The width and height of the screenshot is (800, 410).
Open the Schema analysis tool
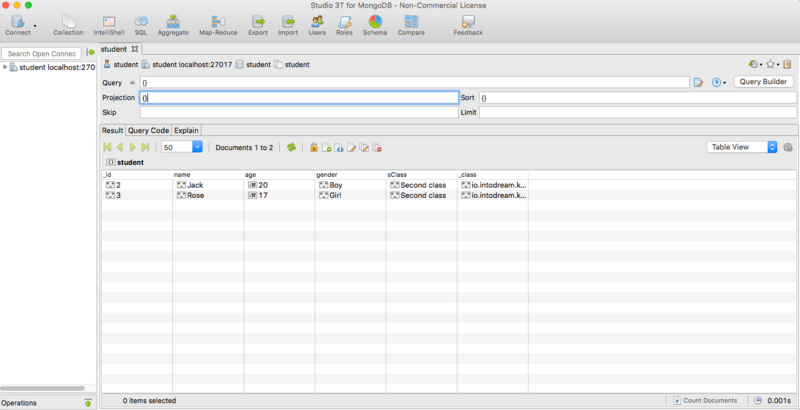pos(375,25)
